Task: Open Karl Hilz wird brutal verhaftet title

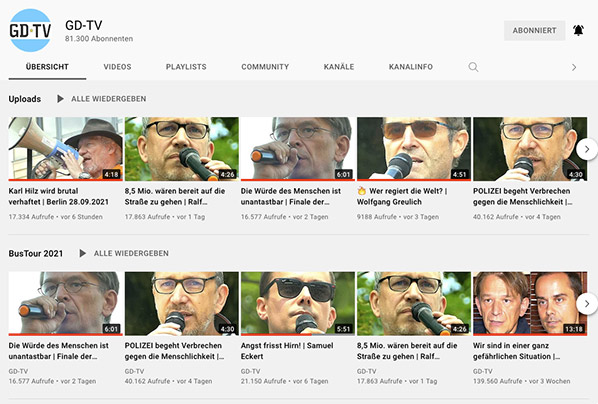Action: point(59,196)
